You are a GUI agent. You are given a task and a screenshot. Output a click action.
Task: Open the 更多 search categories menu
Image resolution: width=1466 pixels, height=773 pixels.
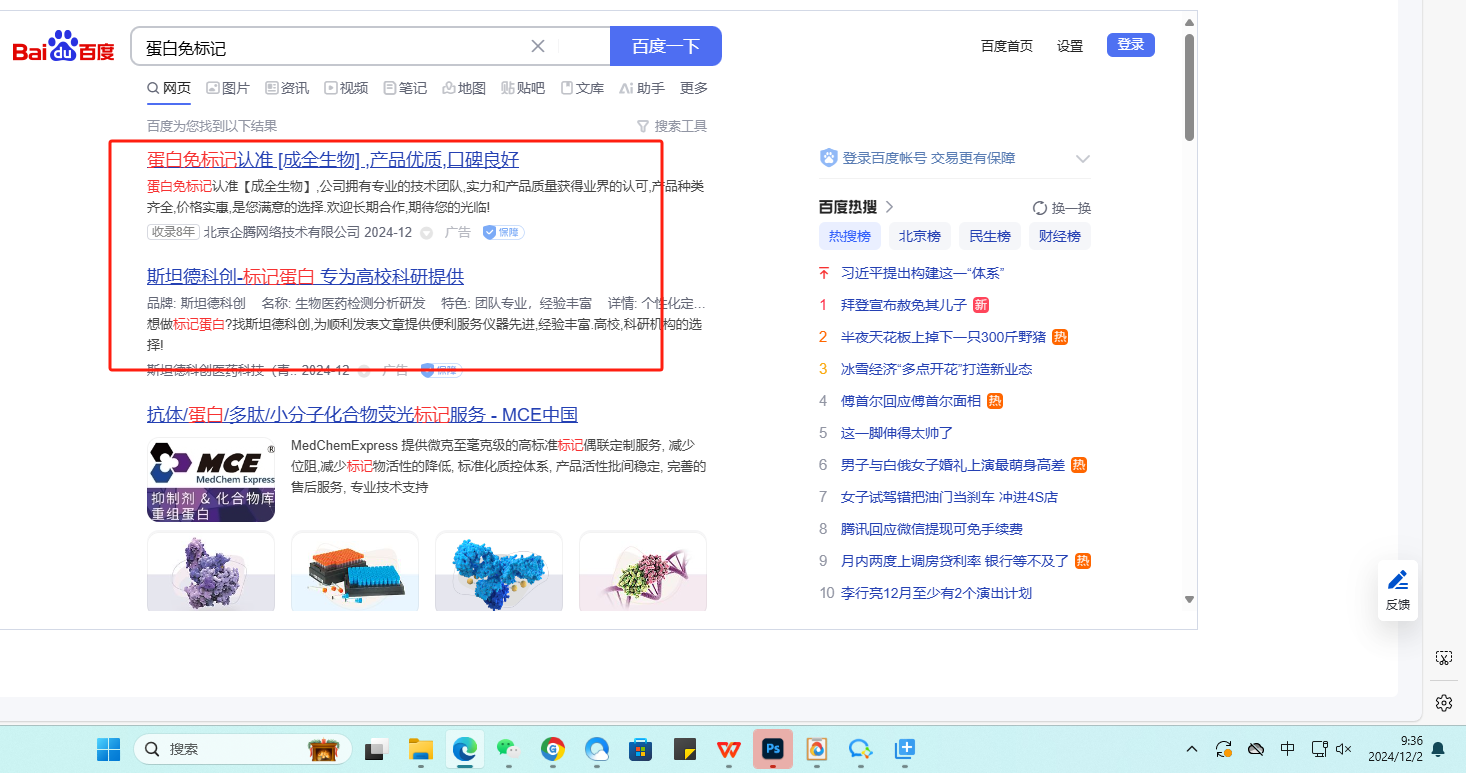(694, 88)
